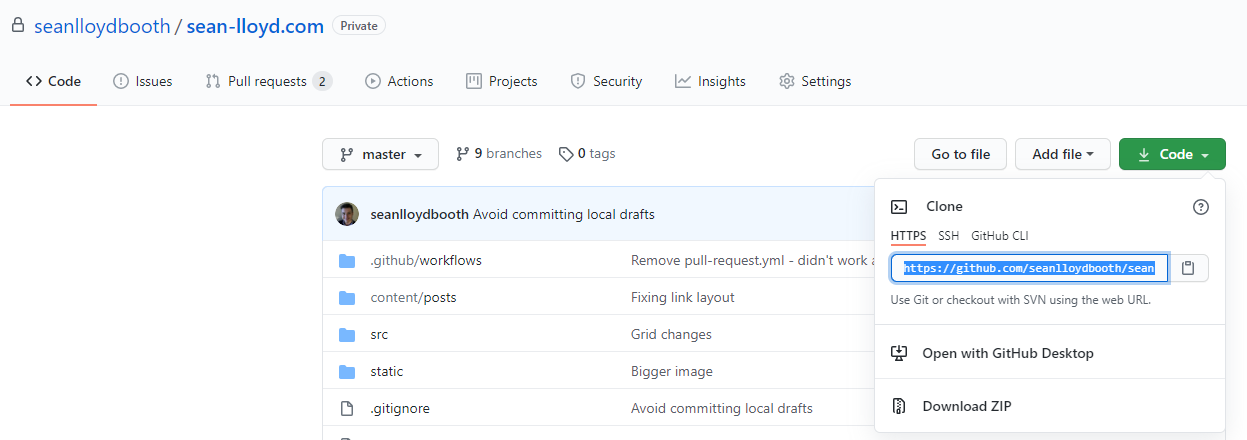This screenshot has height=440, width=1247.
Task: Click the Go to file button
Action: 960,154
